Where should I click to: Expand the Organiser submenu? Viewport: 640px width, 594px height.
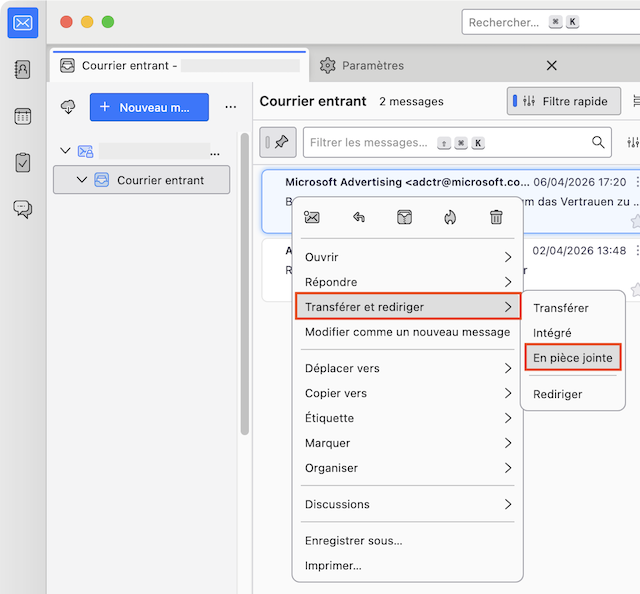point(408,468)
